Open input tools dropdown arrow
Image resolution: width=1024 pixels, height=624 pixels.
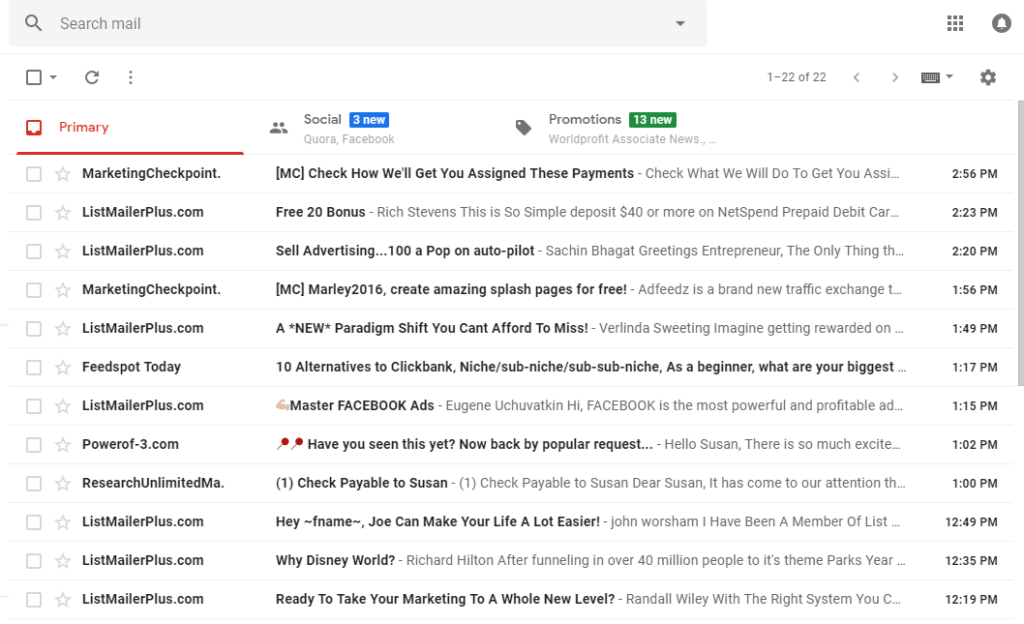(950, 77)
